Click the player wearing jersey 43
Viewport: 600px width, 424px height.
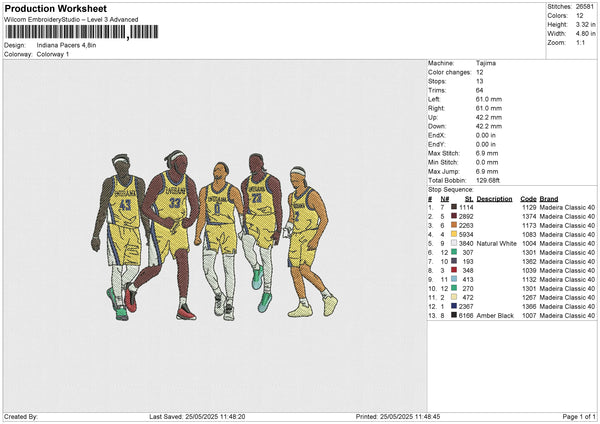[119, 237]
